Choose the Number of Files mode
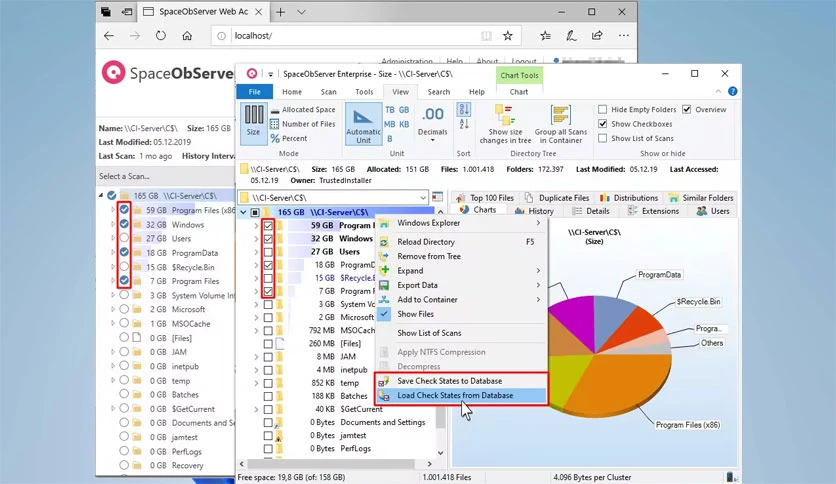This screenshot has width=836, height=484. [303, 124]
